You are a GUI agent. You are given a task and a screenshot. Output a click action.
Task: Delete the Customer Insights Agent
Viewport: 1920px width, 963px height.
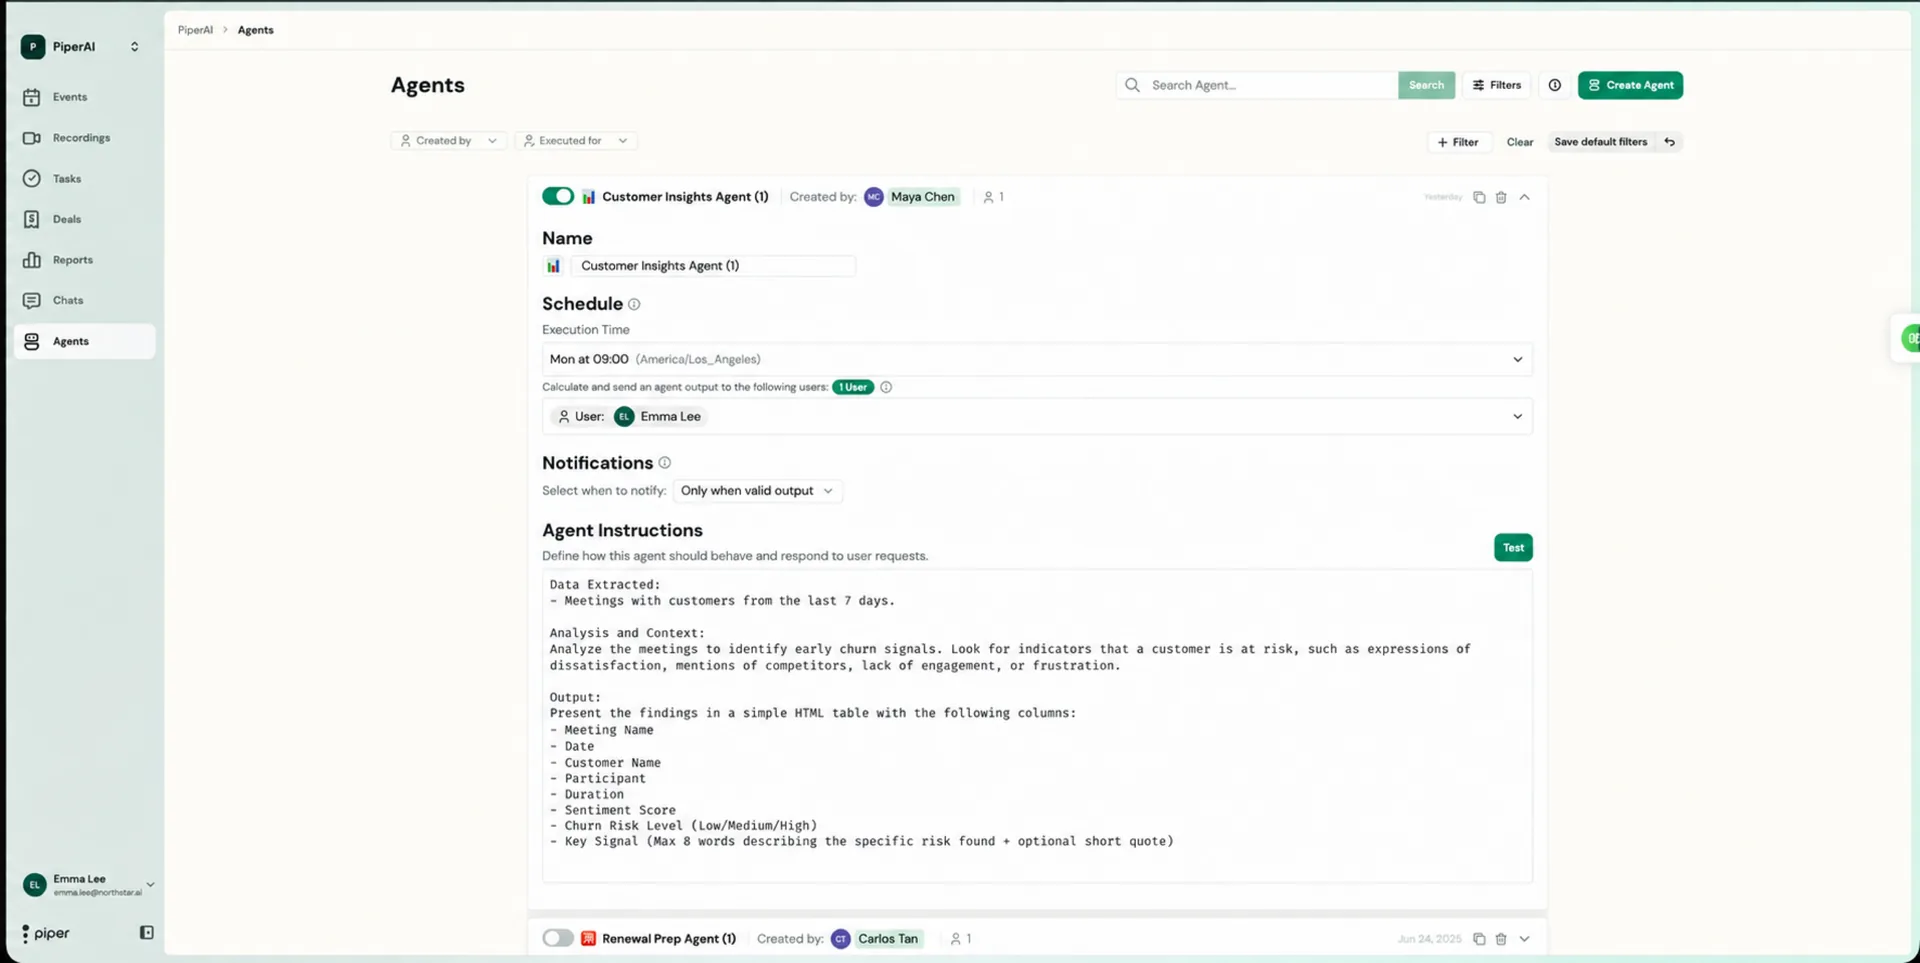click(x=1501, y=197)
